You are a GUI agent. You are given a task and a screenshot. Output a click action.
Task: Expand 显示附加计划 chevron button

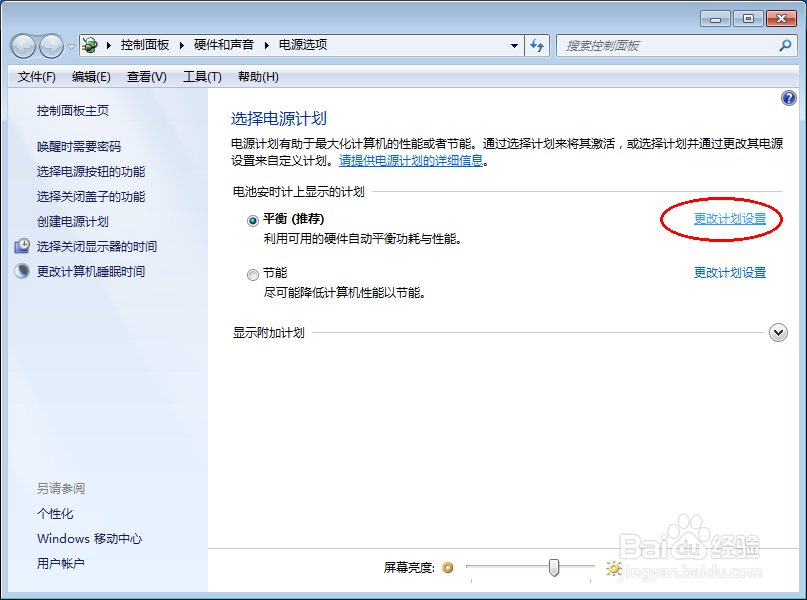[x=778, y=332]
